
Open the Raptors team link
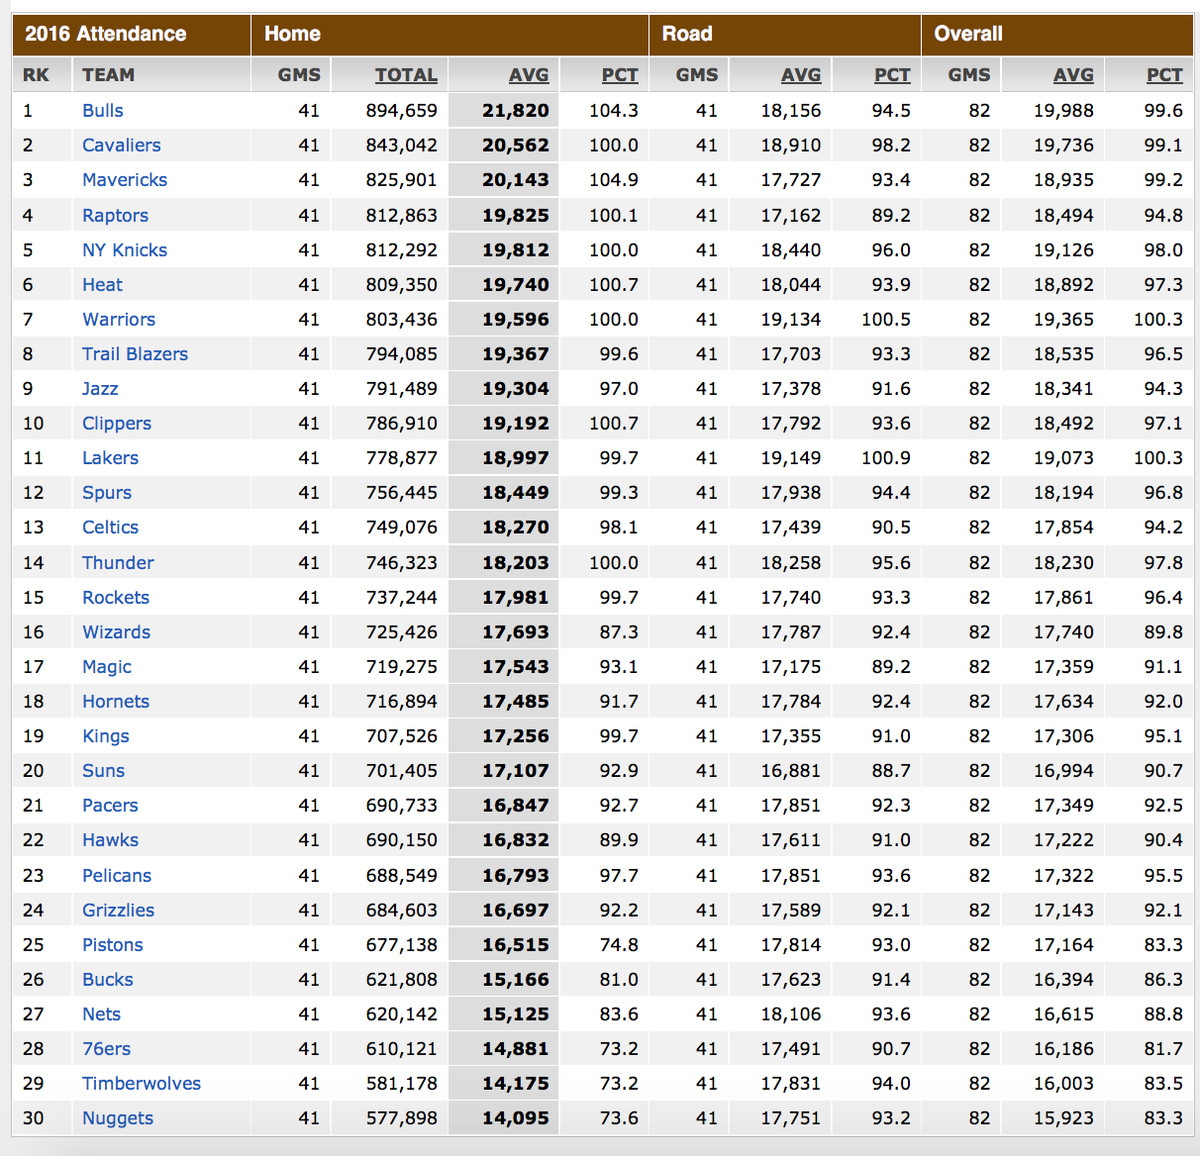tap(115, 215)
